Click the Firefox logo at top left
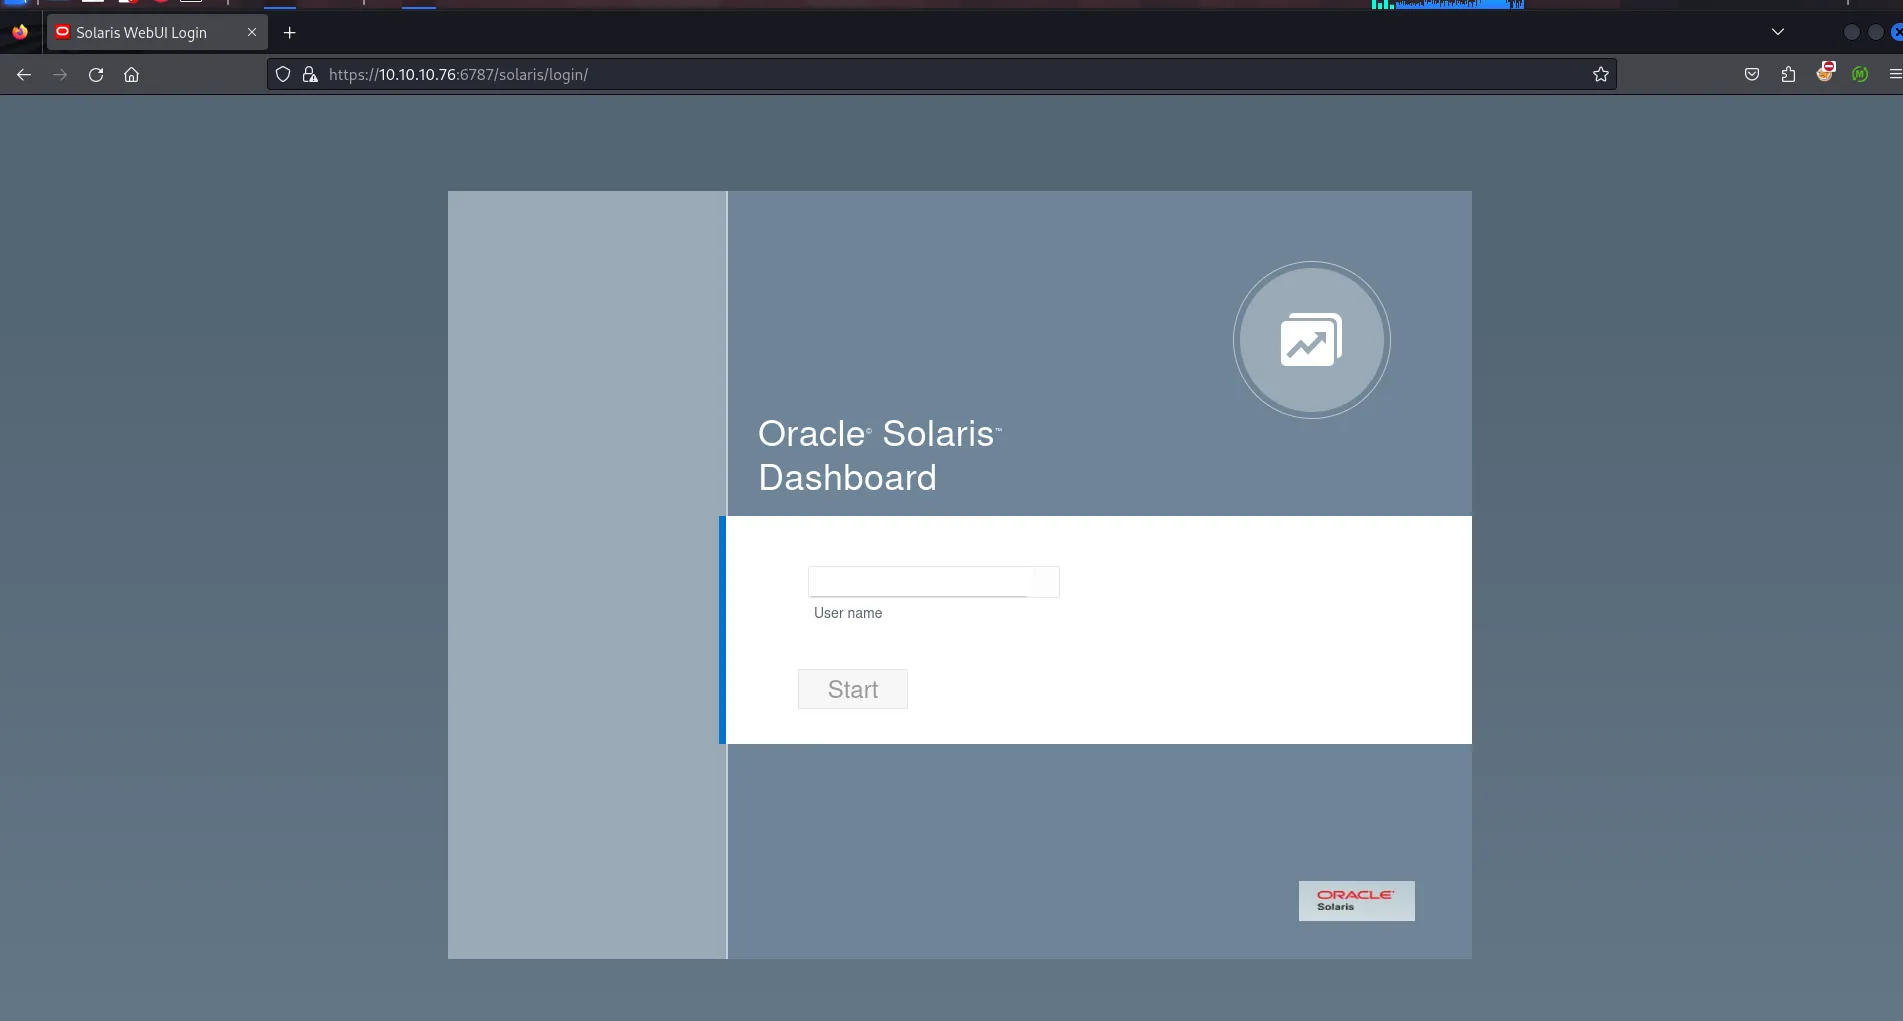The image size is (1903, 1021). click(x=20, y=32)
